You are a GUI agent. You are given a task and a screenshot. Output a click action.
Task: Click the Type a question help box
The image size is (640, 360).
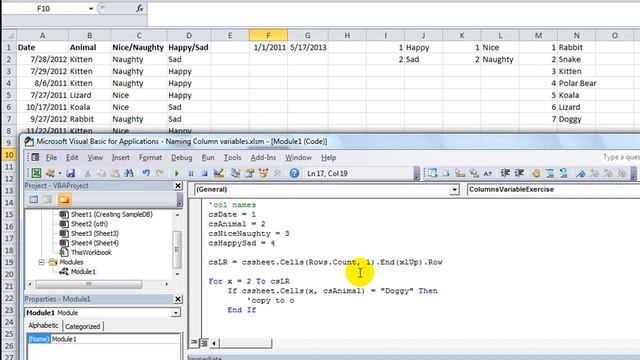(620, 158)
